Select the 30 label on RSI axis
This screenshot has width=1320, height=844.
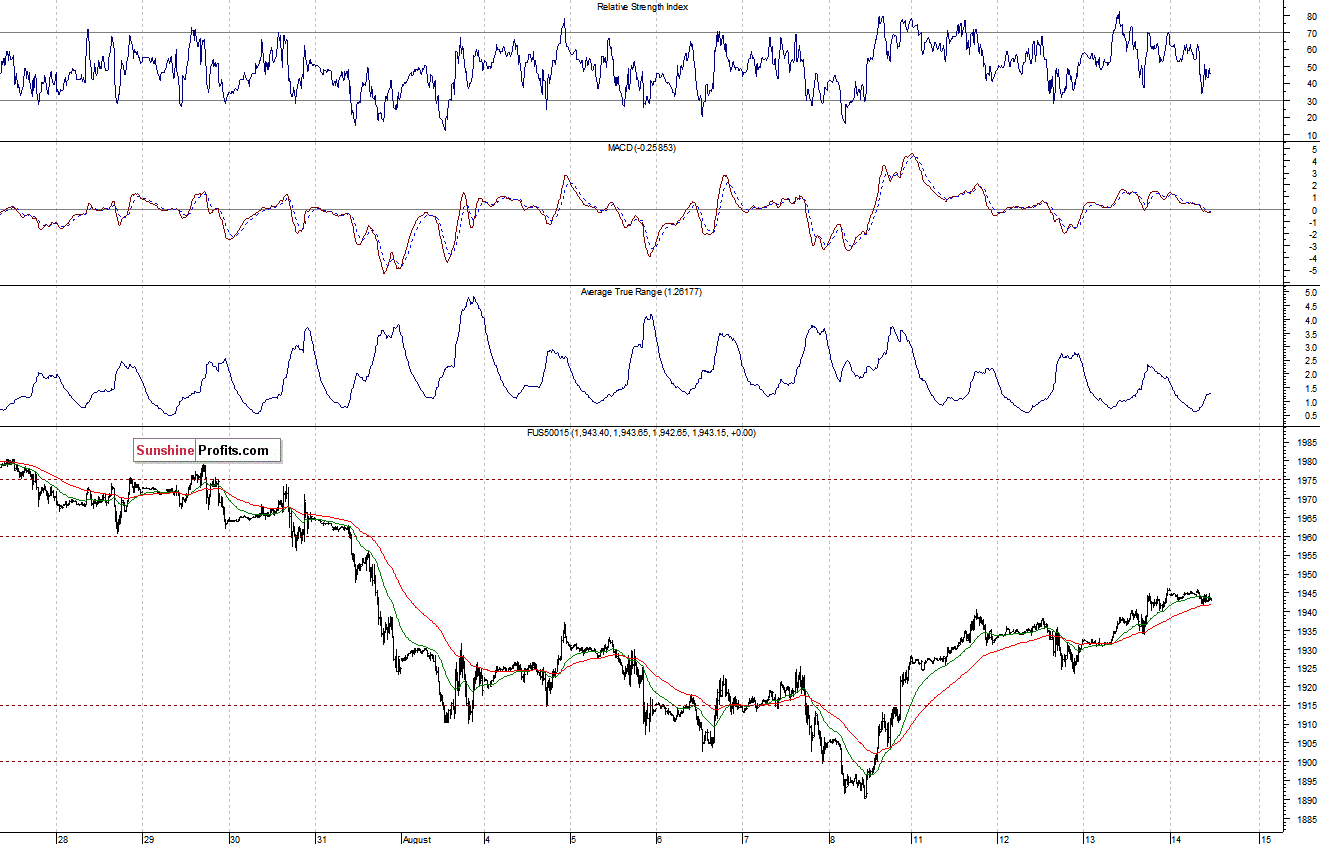(x=1311, y=101)
